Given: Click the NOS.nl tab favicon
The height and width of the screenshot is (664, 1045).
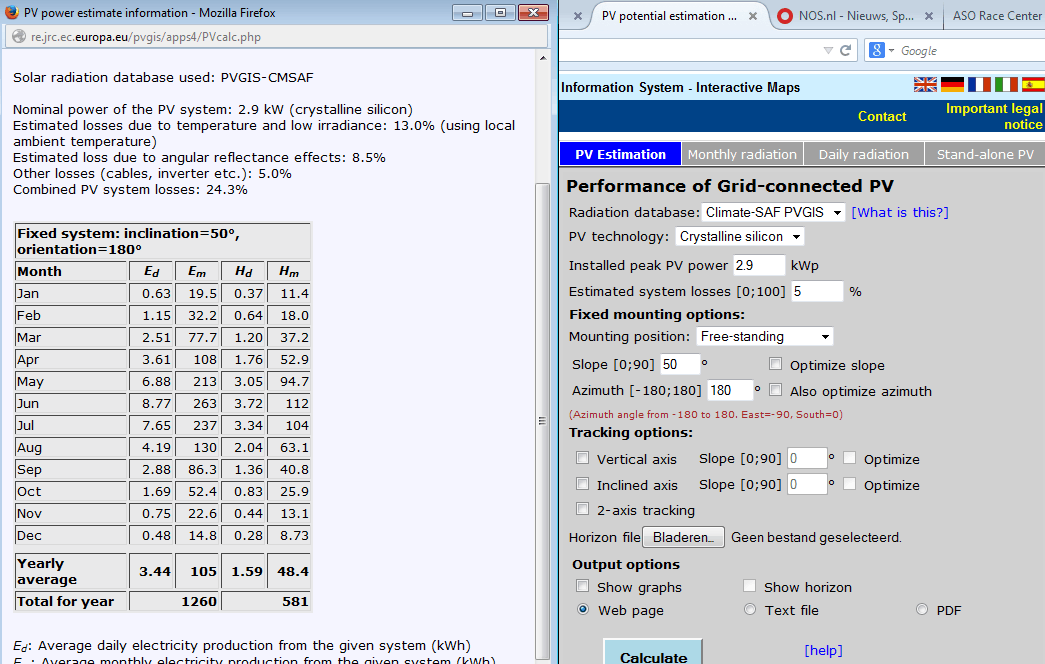Looking at the screenshot, I should 785,15.
